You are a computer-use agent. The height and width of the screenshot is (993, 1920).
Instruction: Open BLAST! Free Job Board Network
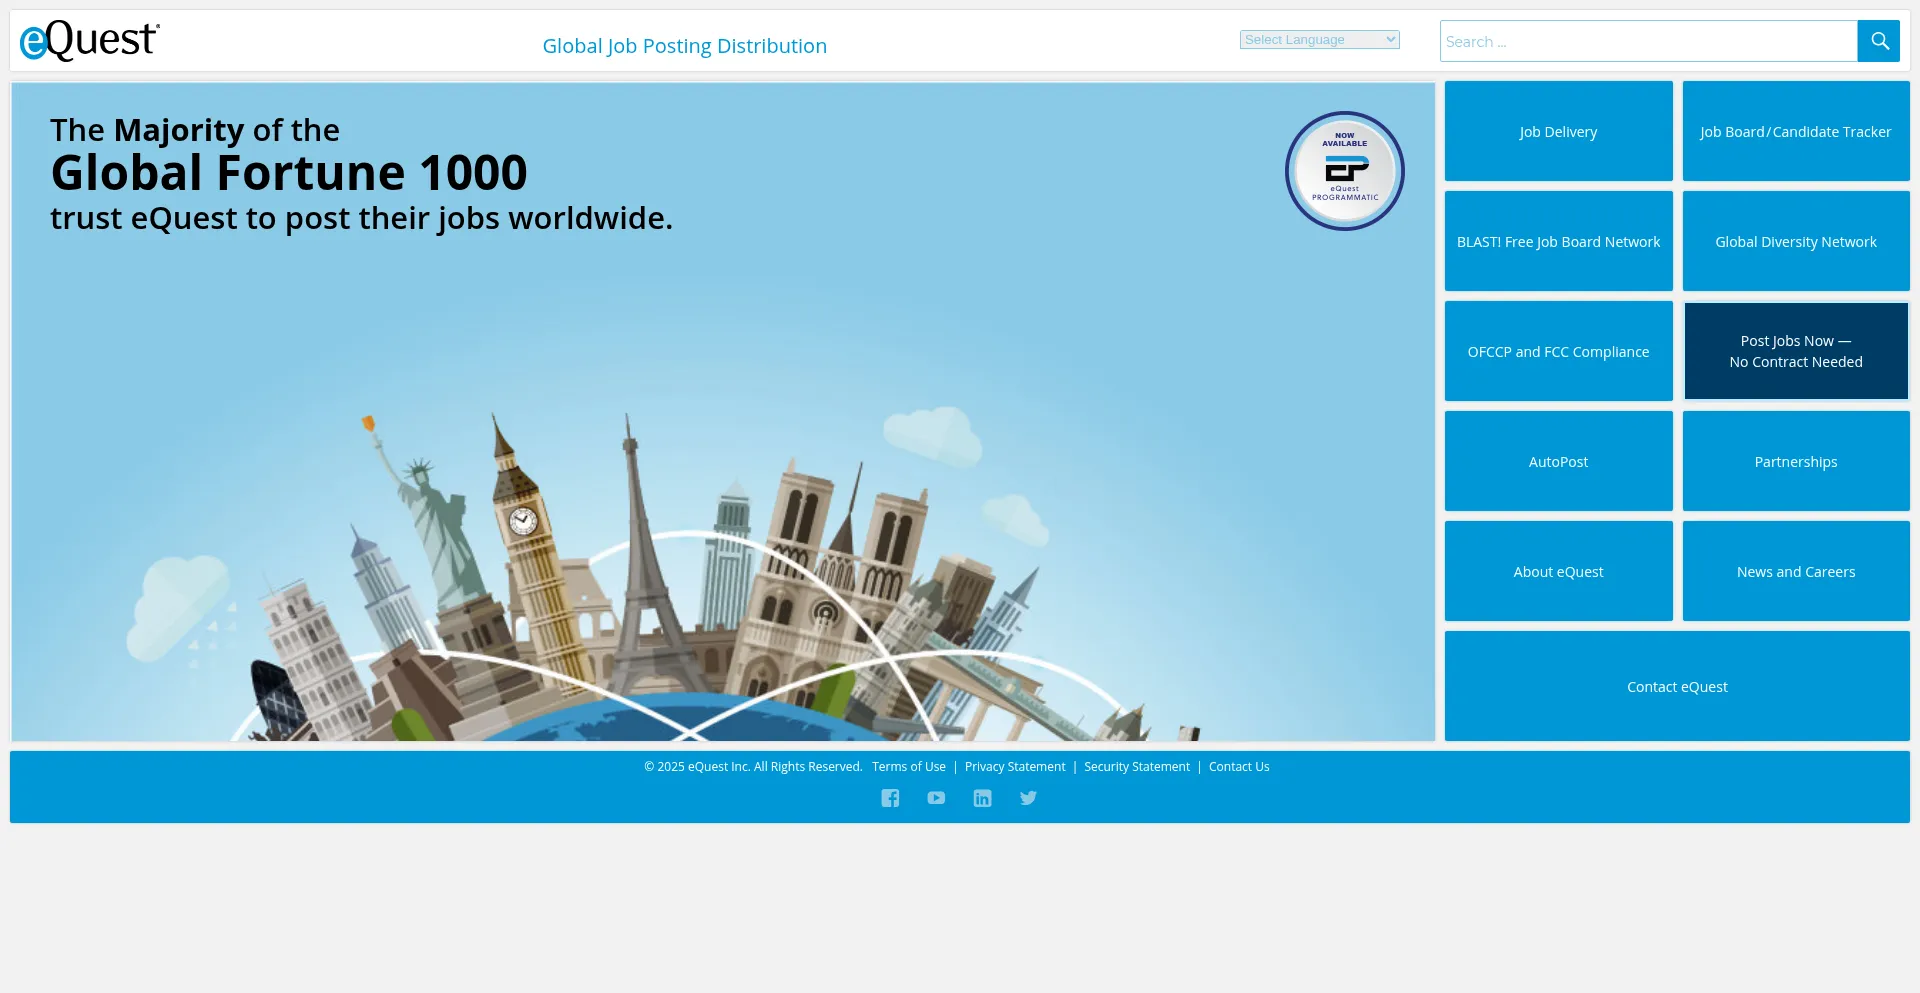click(1558, 241)
